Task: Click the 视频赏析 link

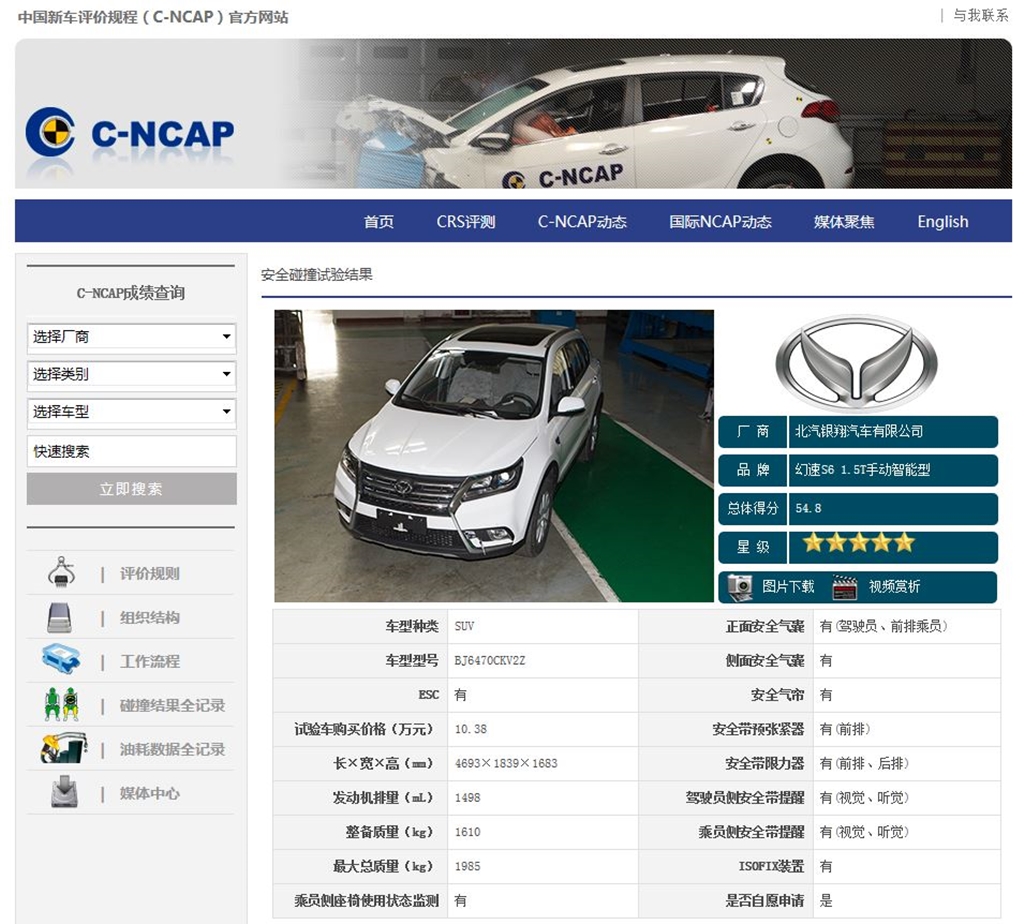Action: click(x=894, y=586)
